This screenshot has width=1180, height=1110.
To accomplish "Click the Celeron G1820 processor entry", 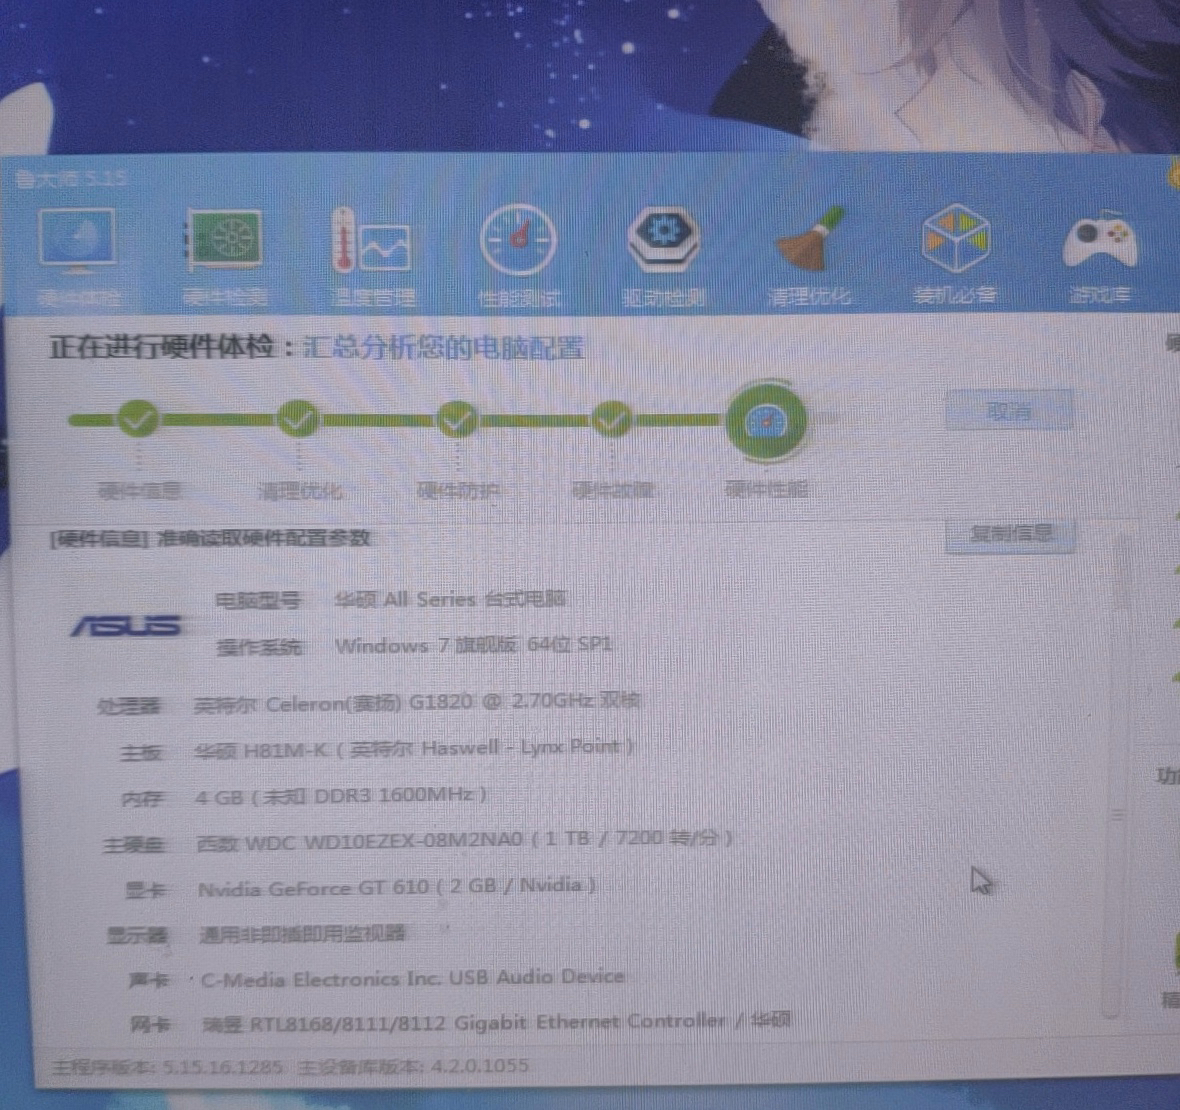I will point(416,702).
